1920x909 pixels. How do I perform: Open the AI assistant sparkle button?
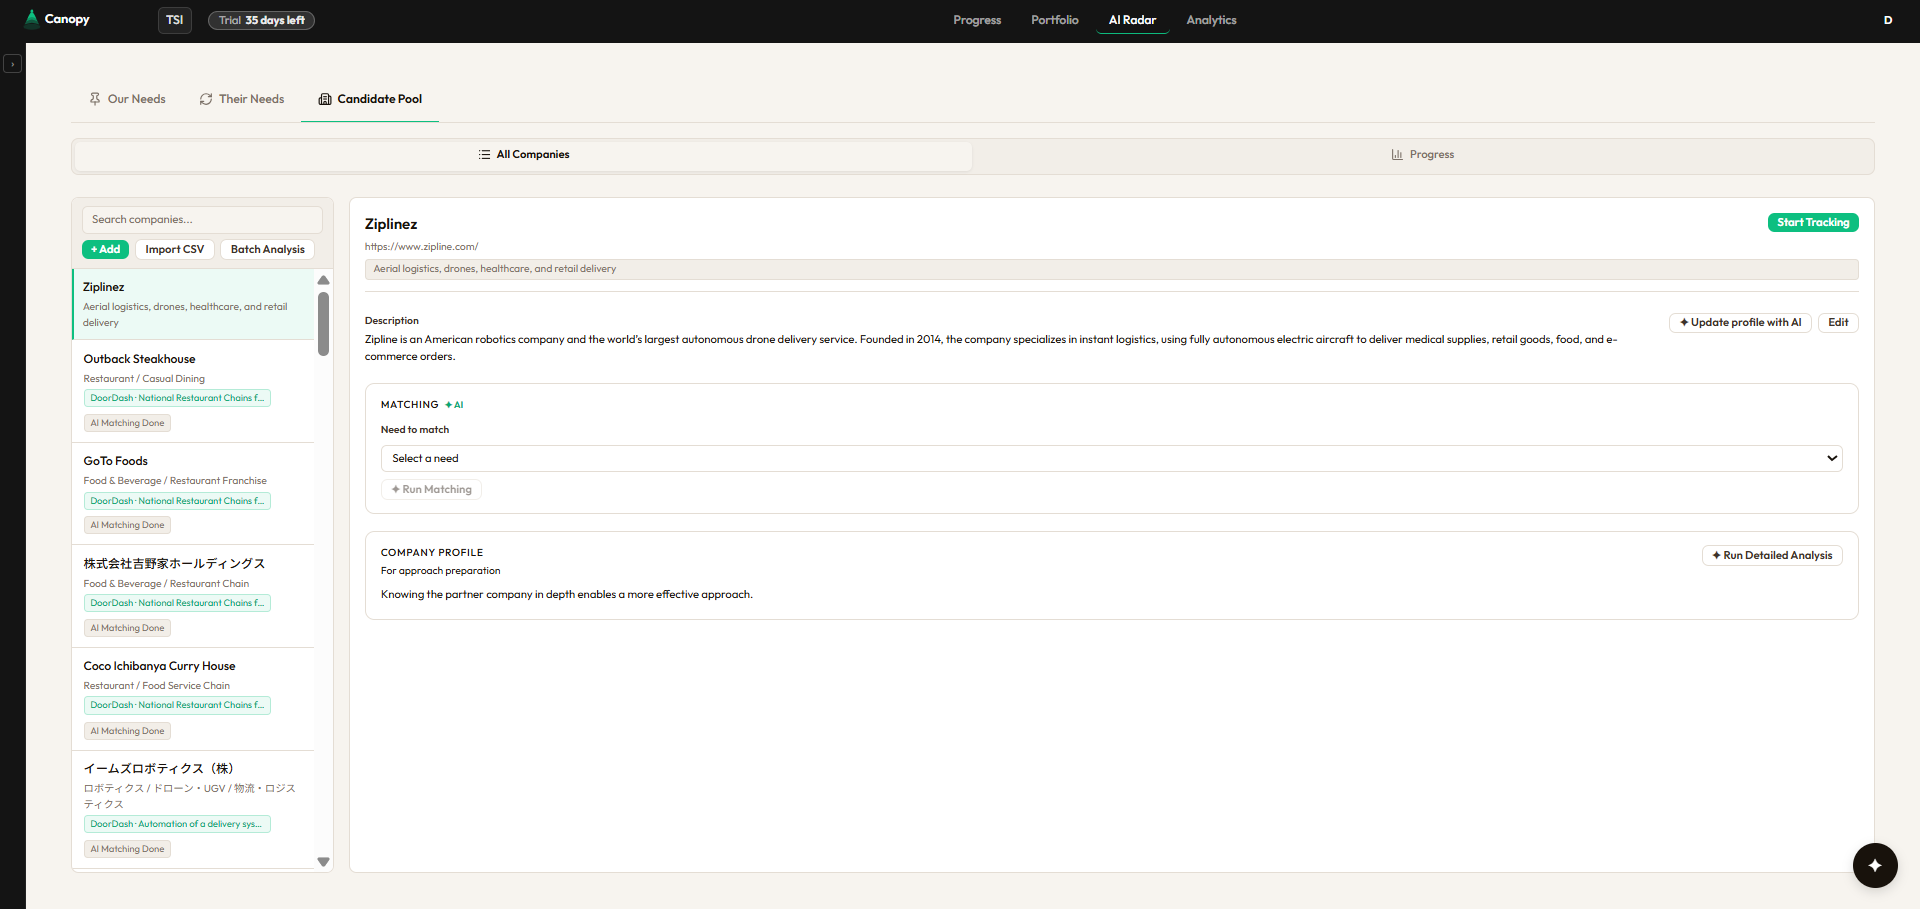click(x=1875, y=865)
